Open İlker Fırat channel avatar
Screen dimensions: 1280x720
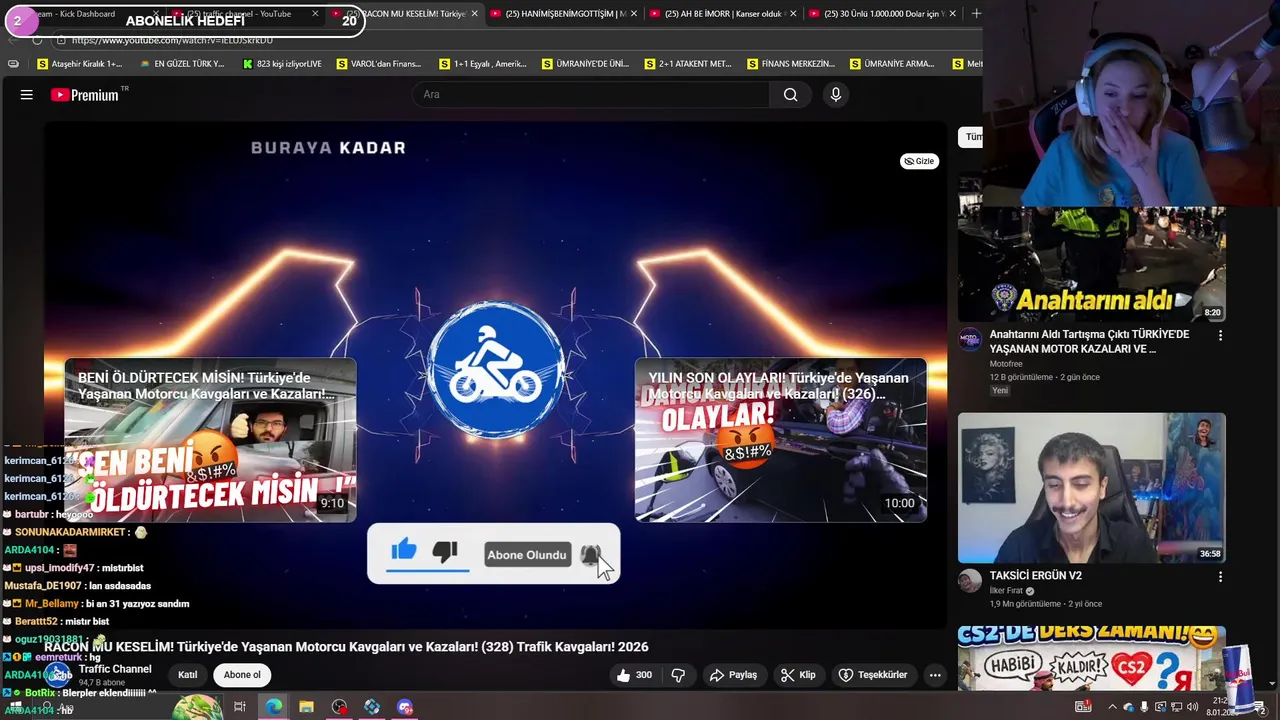(970, 581)
